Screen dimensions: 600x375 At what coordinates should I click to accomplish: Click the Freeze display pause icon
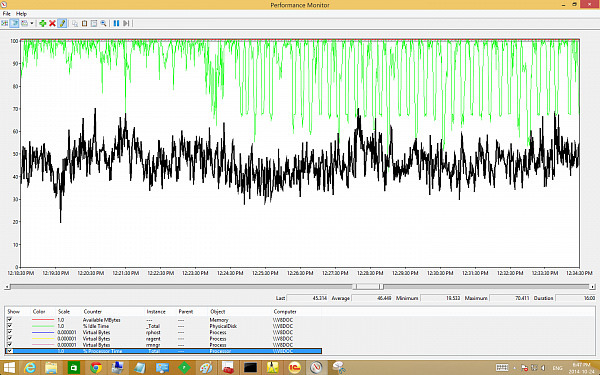(116, 23)
